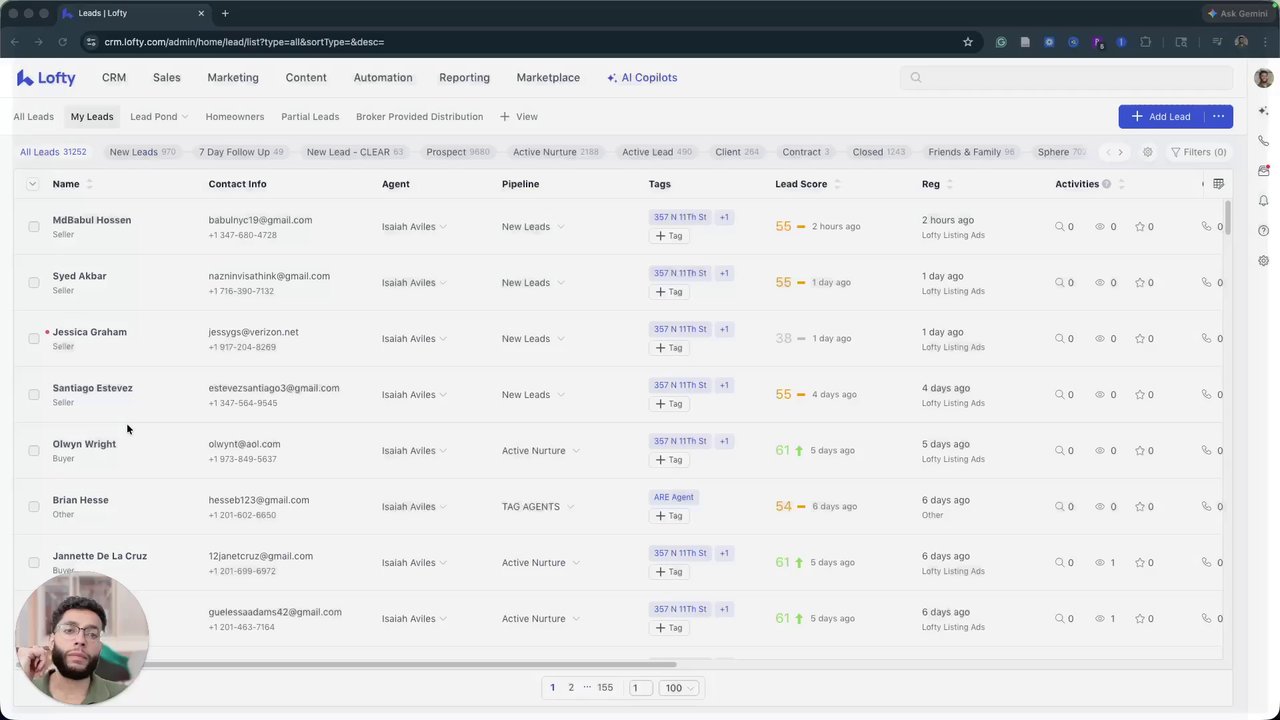The image size is (1280, 720).
Task: Bookmark this page with the star icon
Action: tap(968, 42)
